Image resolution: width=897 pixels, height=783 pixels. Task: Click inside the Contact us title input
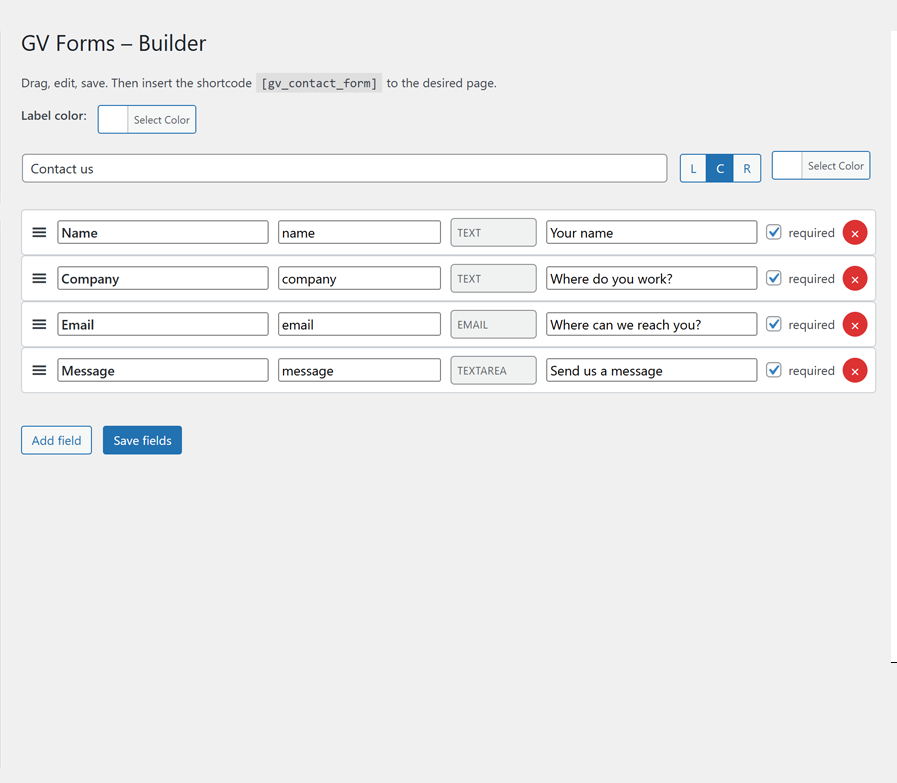(x=344, y=168)
